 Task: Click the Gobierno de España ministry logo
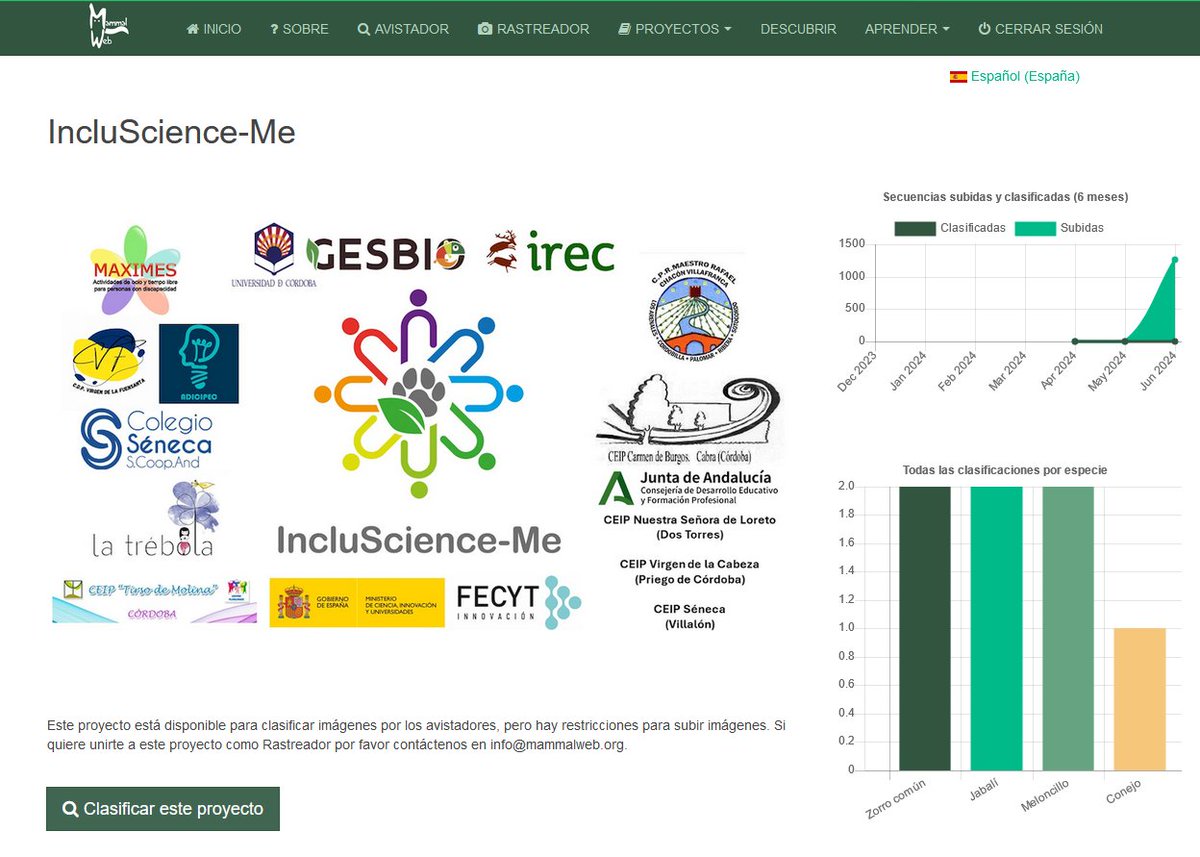tap(357, 603)
